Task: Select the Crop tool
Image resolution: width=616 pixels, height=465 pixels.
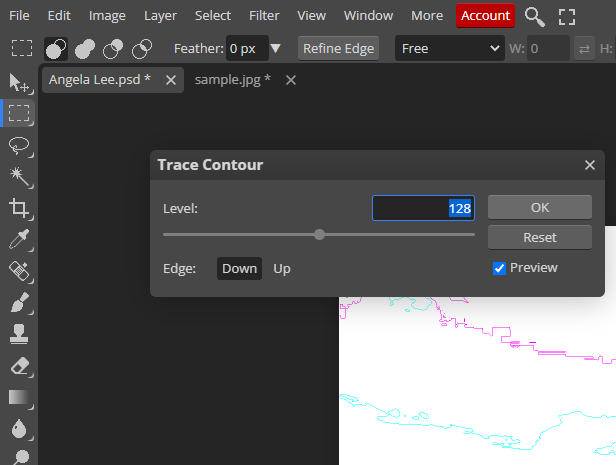Action: [18, 208]
